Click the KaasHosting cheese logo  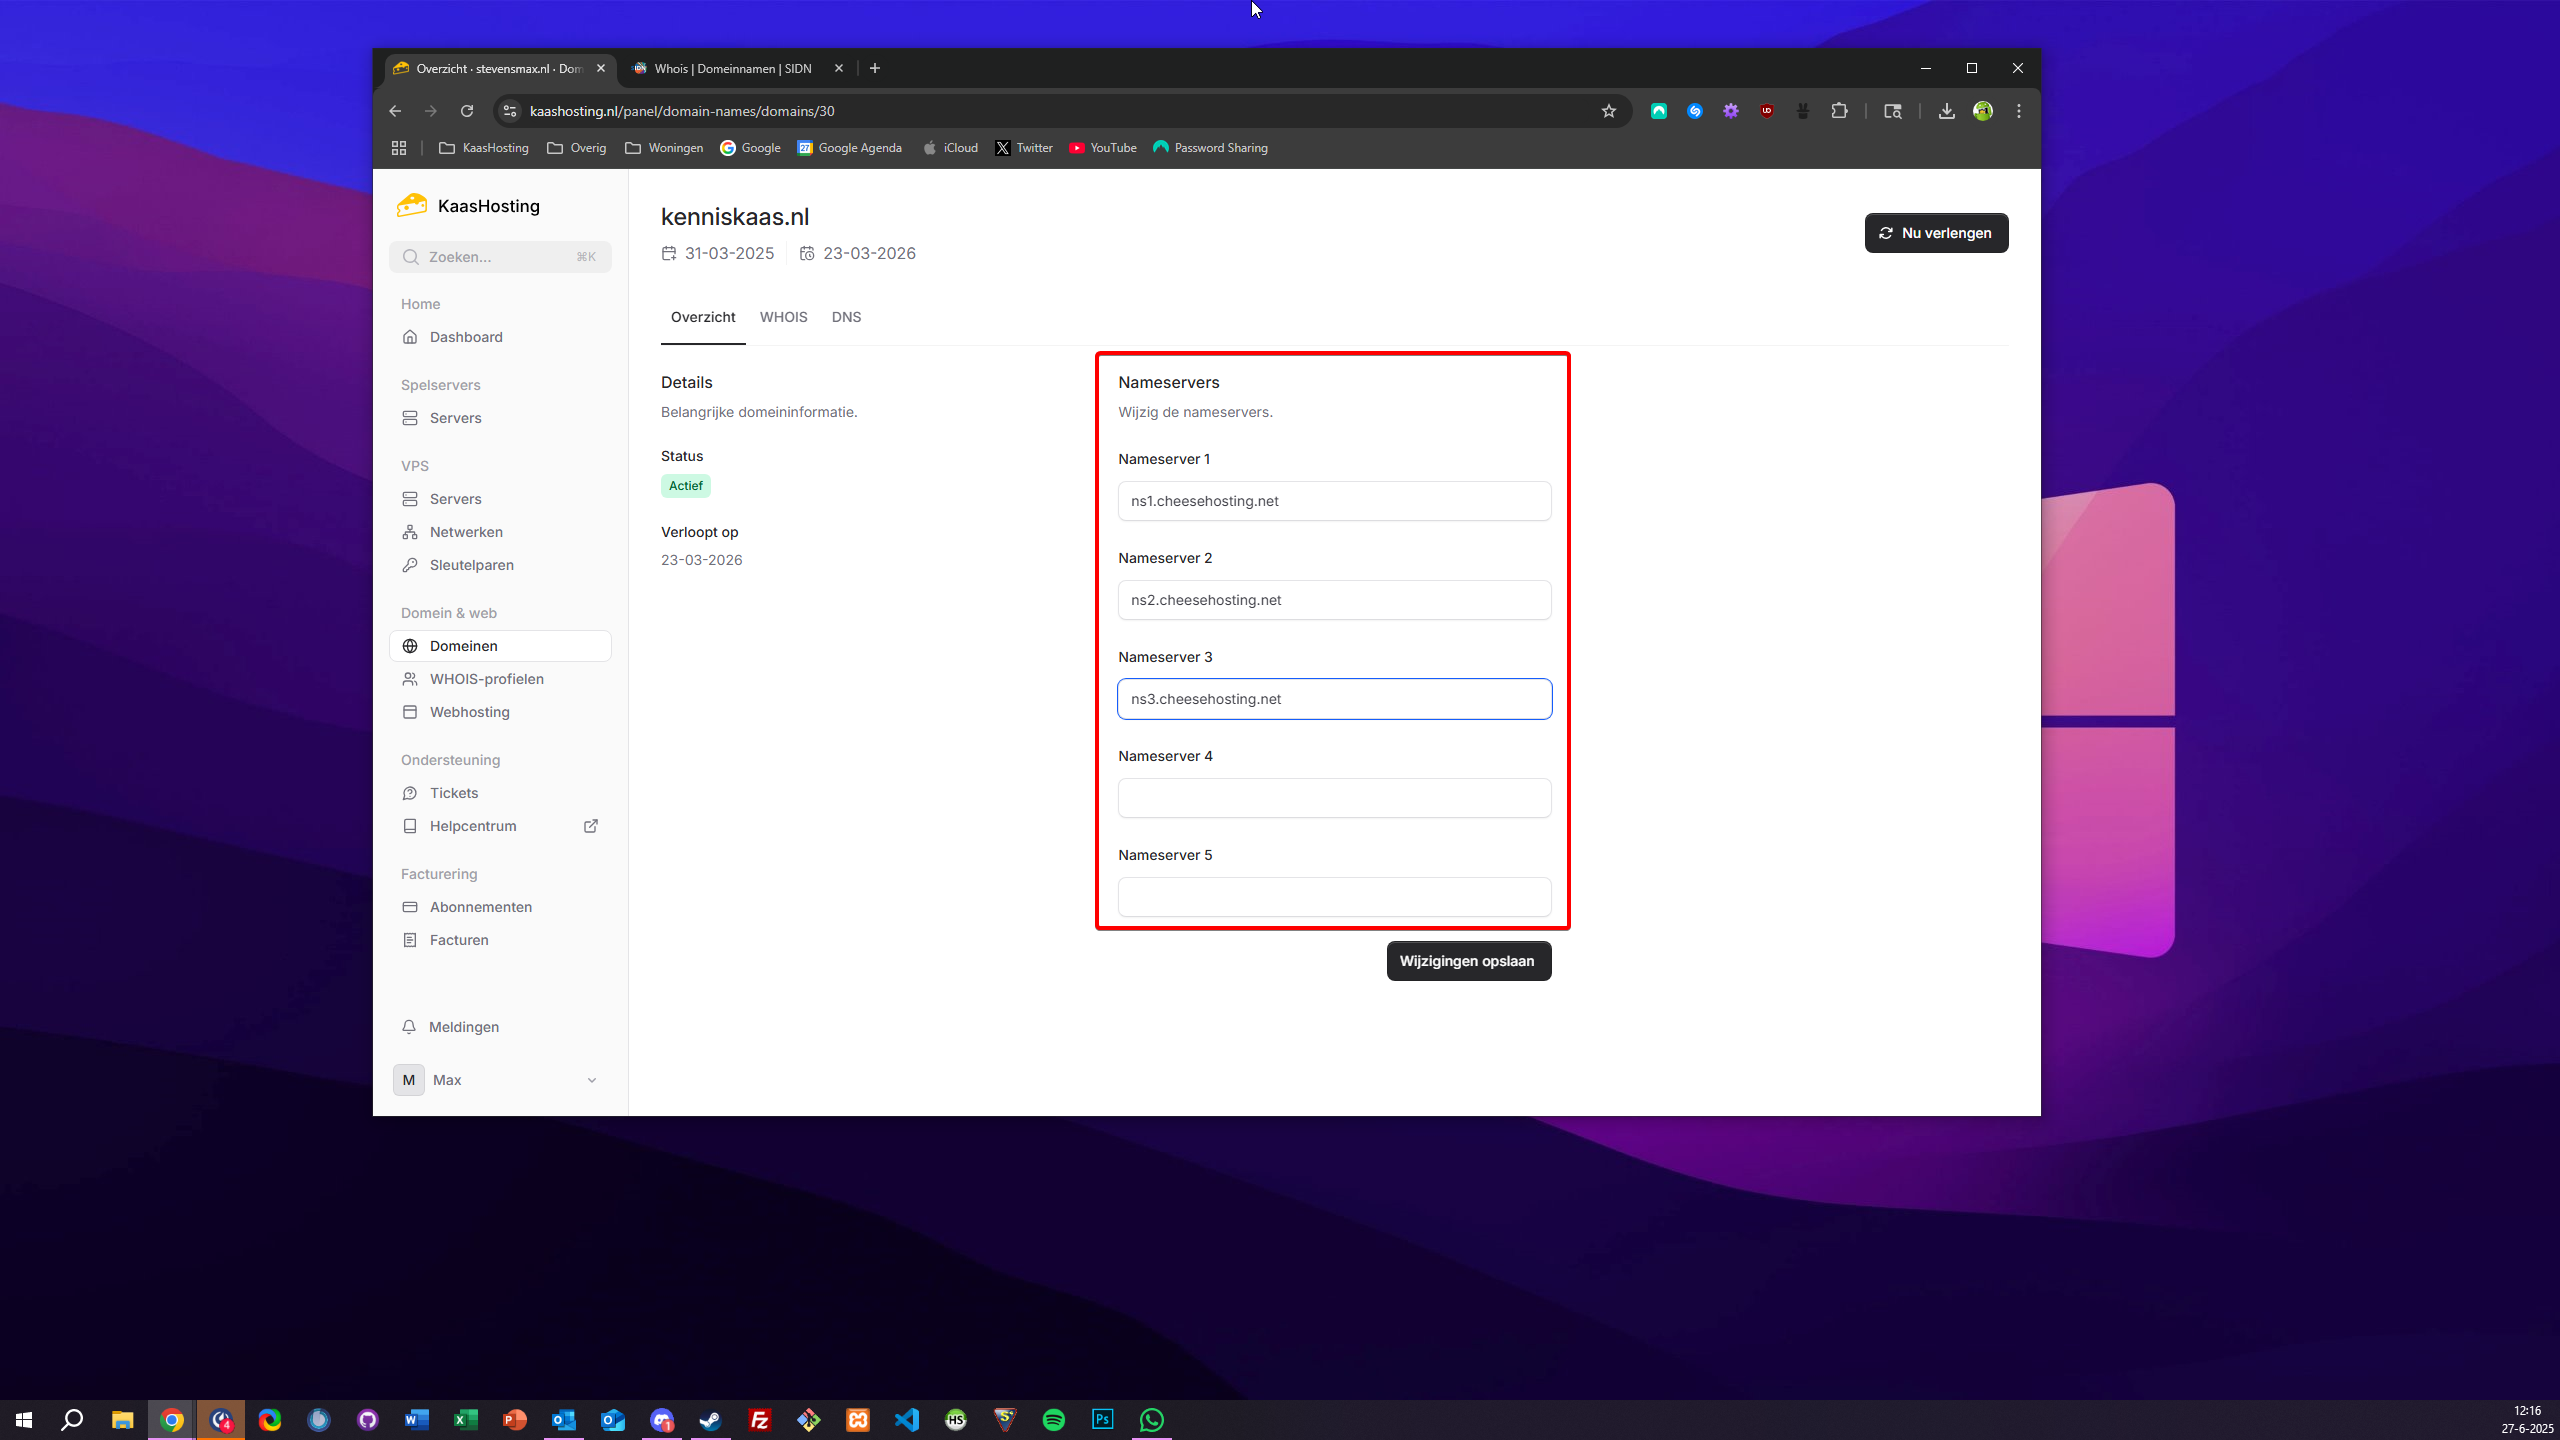point(411,205)
